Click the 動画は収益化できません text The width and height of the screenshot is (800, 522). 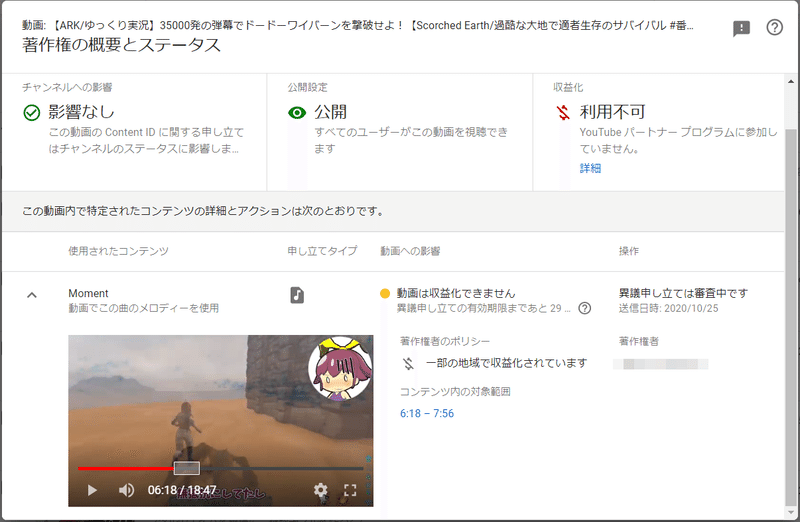pos(456,293)
